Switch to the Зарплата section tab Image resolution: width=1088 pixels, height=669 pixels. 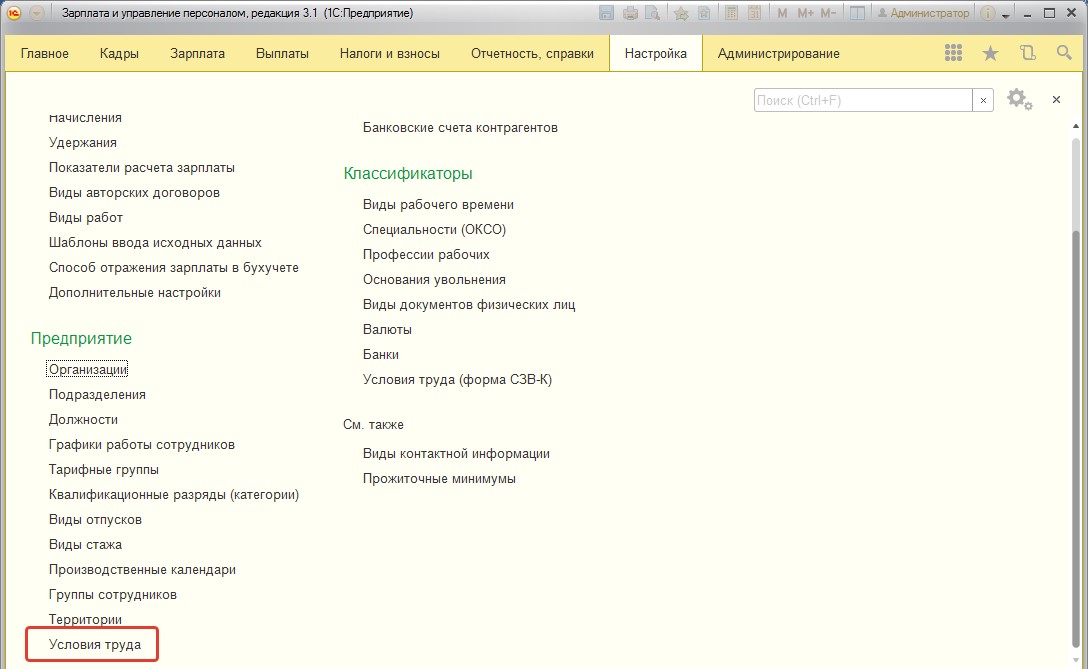197,53
